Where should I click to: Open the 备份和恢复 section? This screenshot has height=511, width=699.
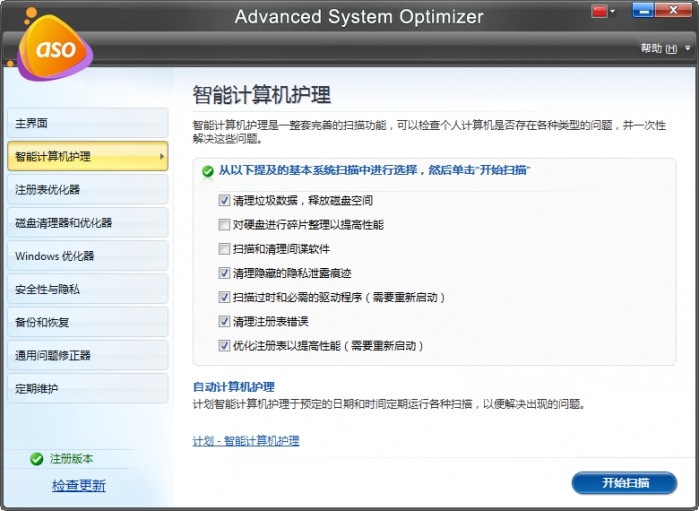coord(88,322)
